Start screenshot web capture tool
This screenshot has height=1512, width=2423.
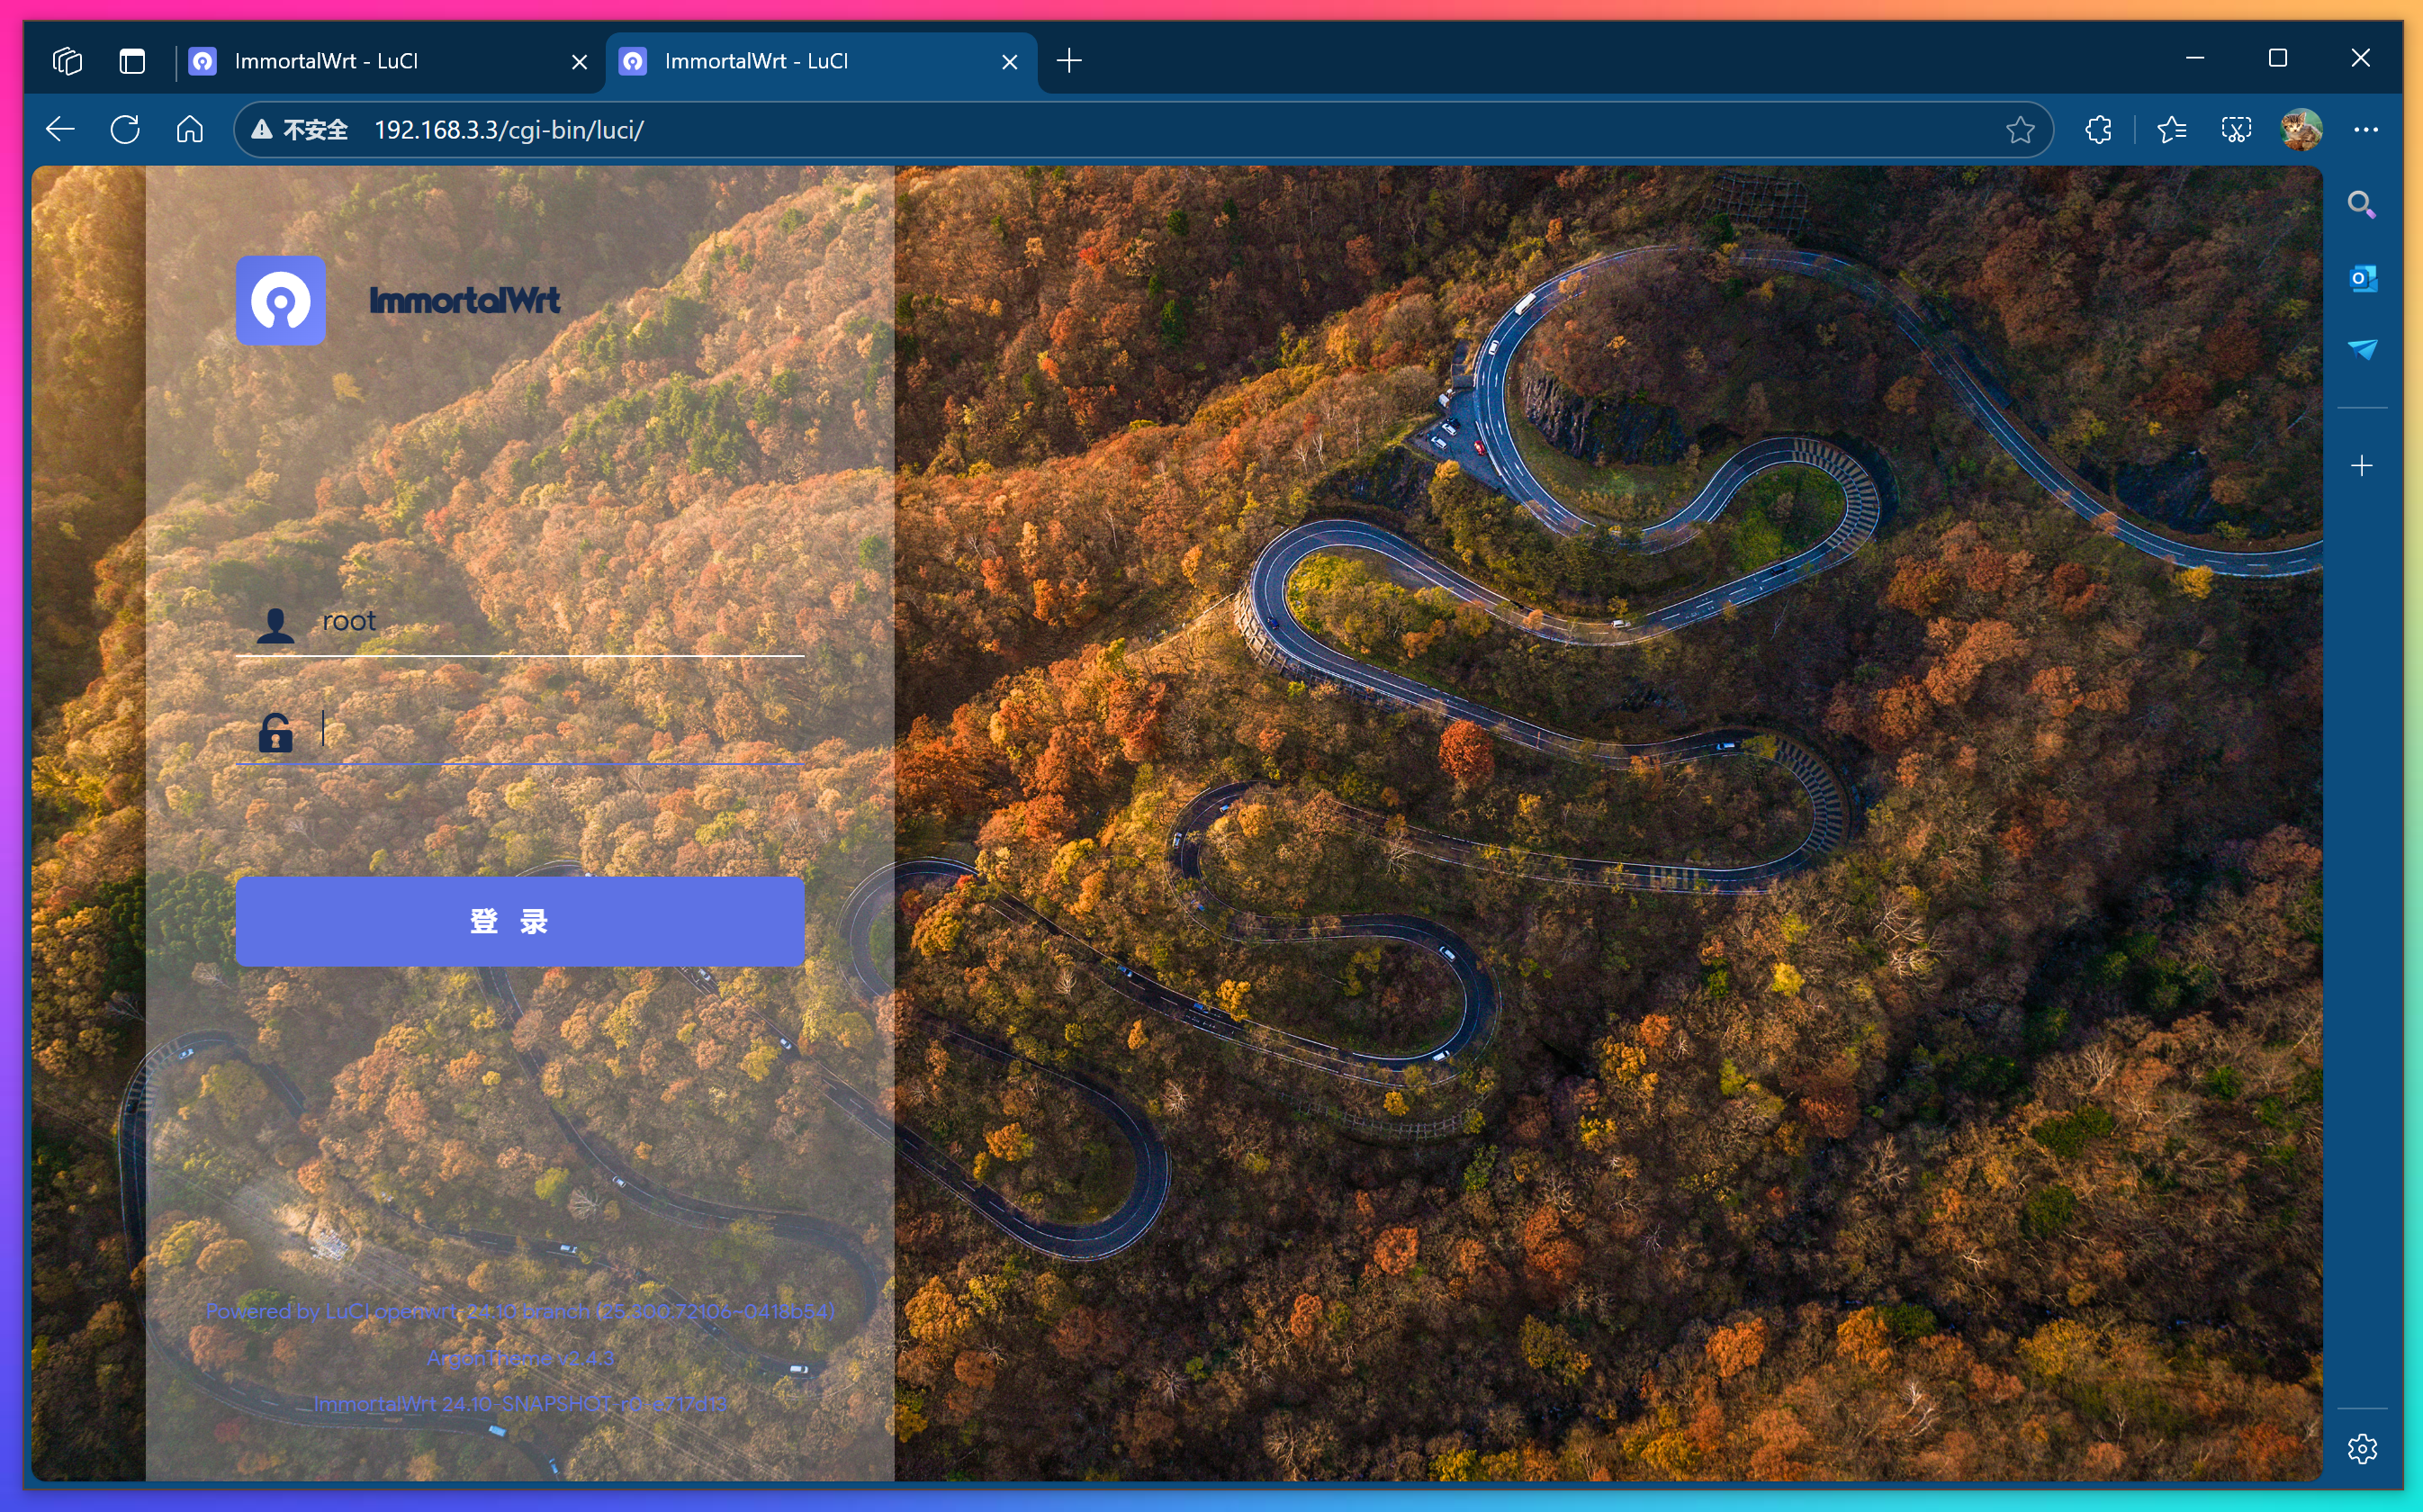2236,130
